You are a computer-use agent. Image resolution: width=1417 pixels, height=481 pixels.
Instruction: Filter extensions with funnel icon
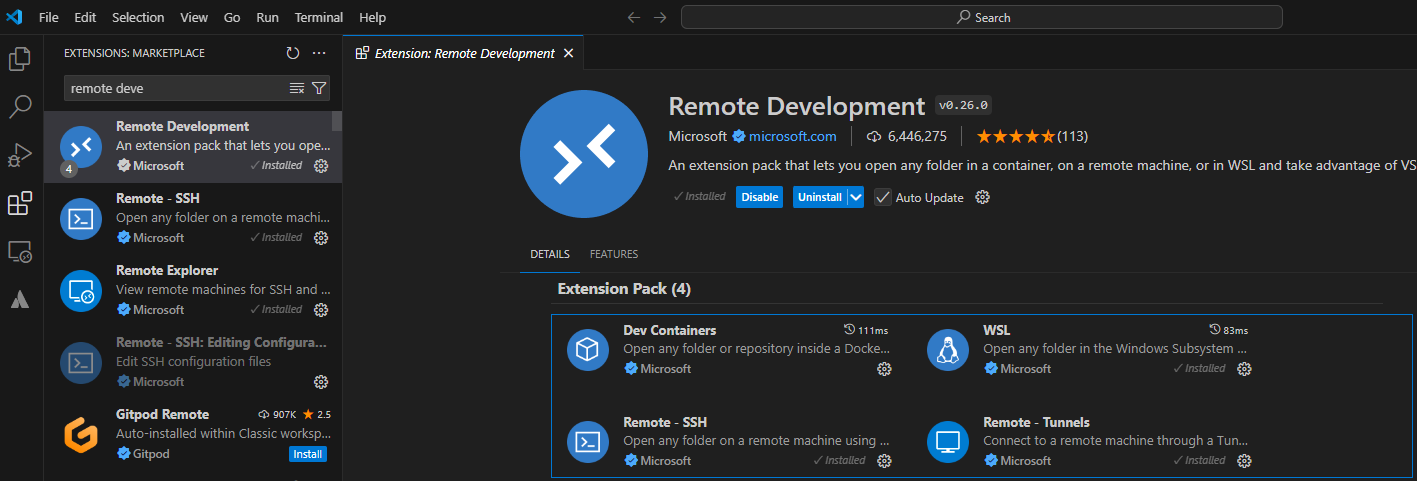pyautogui.click(x=319, y=88)
